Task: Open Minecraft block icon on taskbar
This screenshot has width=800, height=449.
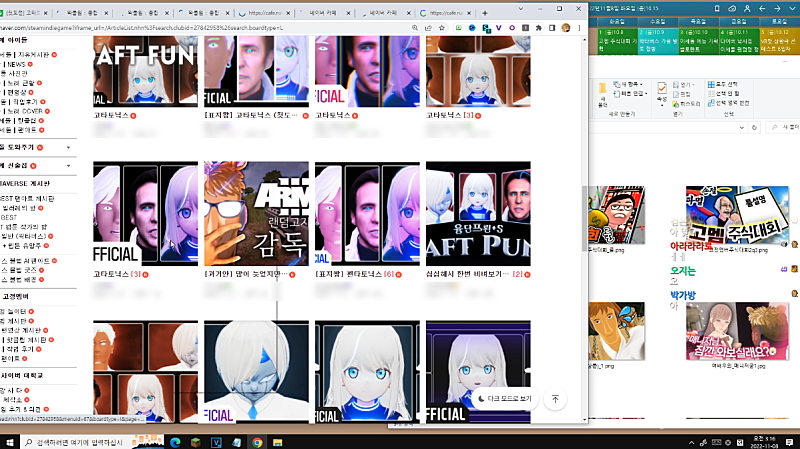Action: click(x=195, y=442)
